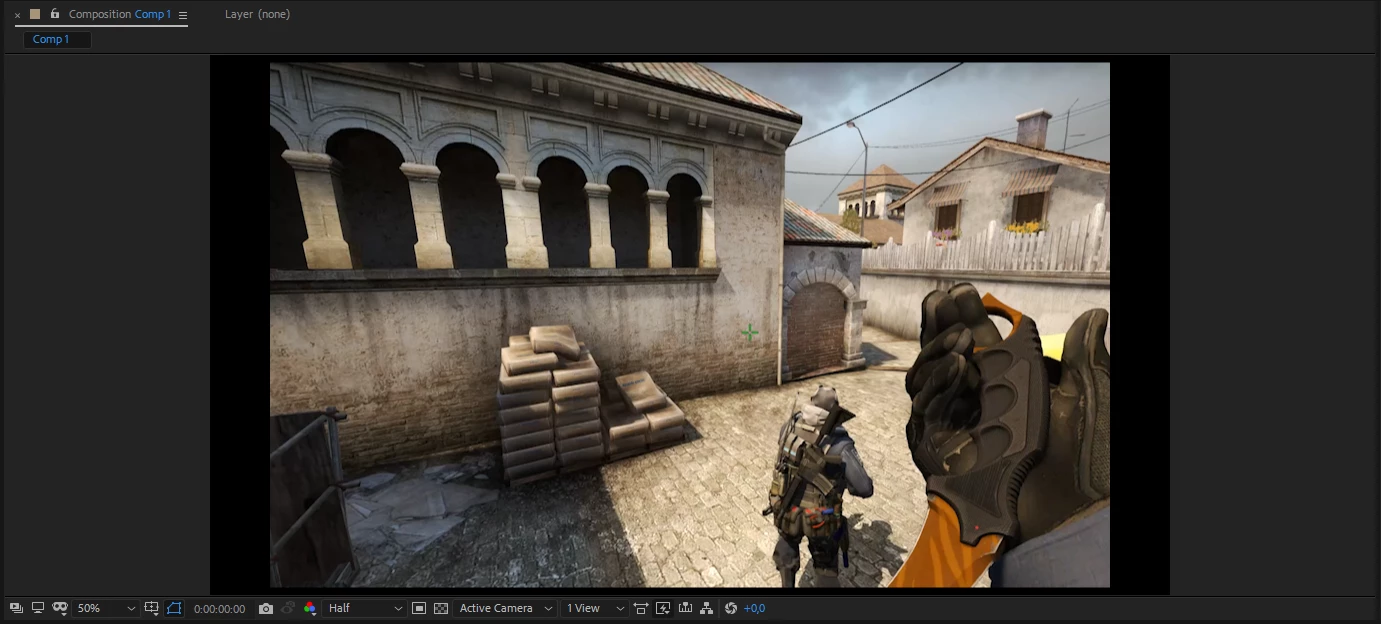Select the Composition Comp 1 tab
Viewport: 1381px width, 624px height.
pyautogui.click(x=120, y=14)
